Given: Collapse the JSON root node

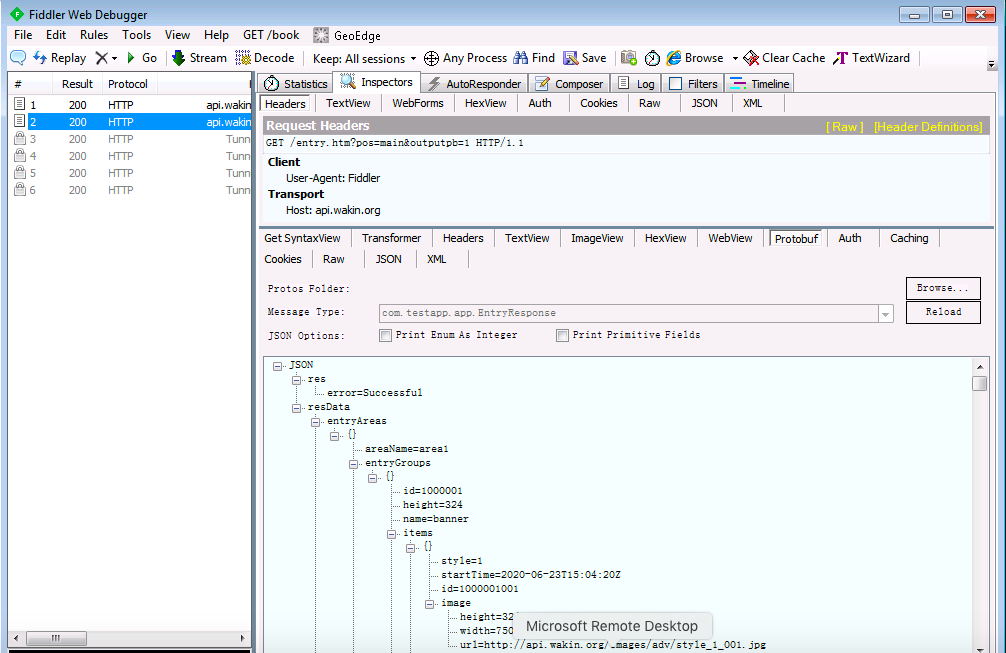Looking at the screenshot, I should pyautogui.click(x=277, y=366).
